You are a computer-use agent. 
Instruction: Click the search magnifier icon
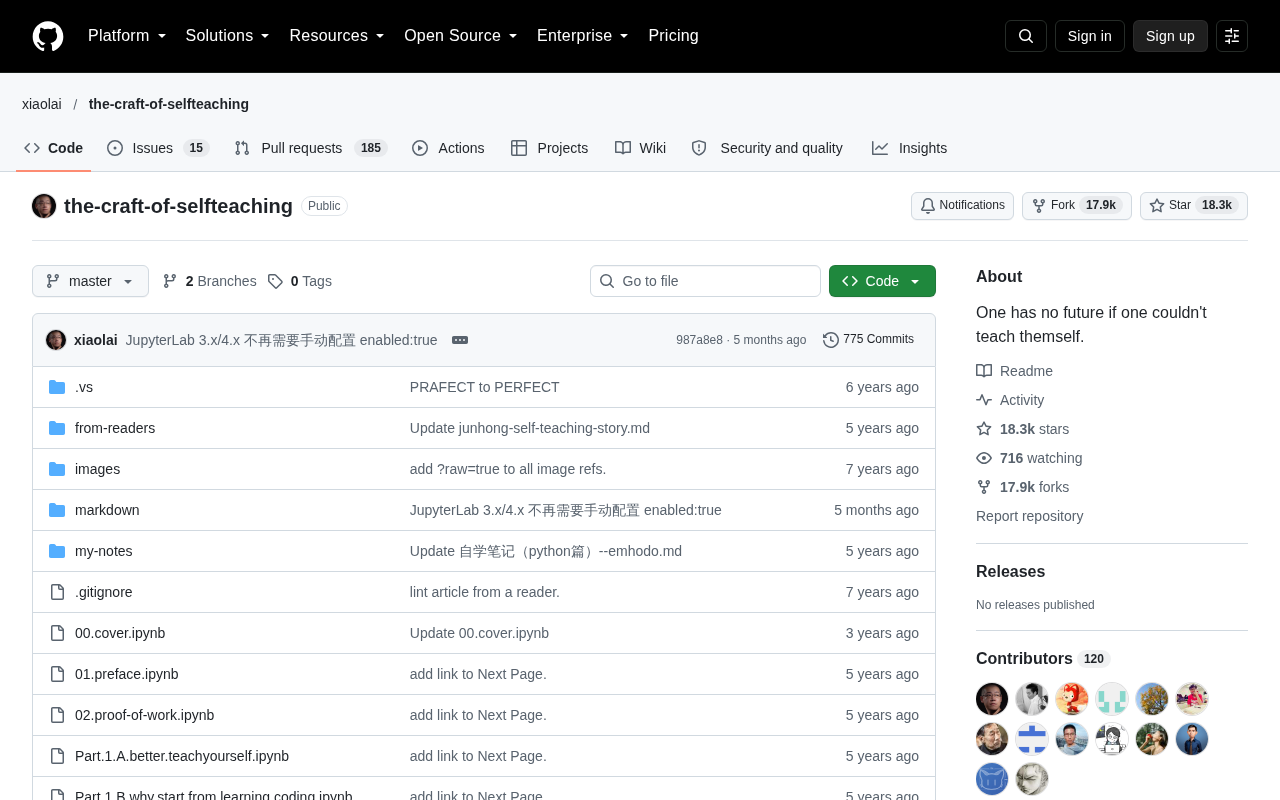point(1026,36)
